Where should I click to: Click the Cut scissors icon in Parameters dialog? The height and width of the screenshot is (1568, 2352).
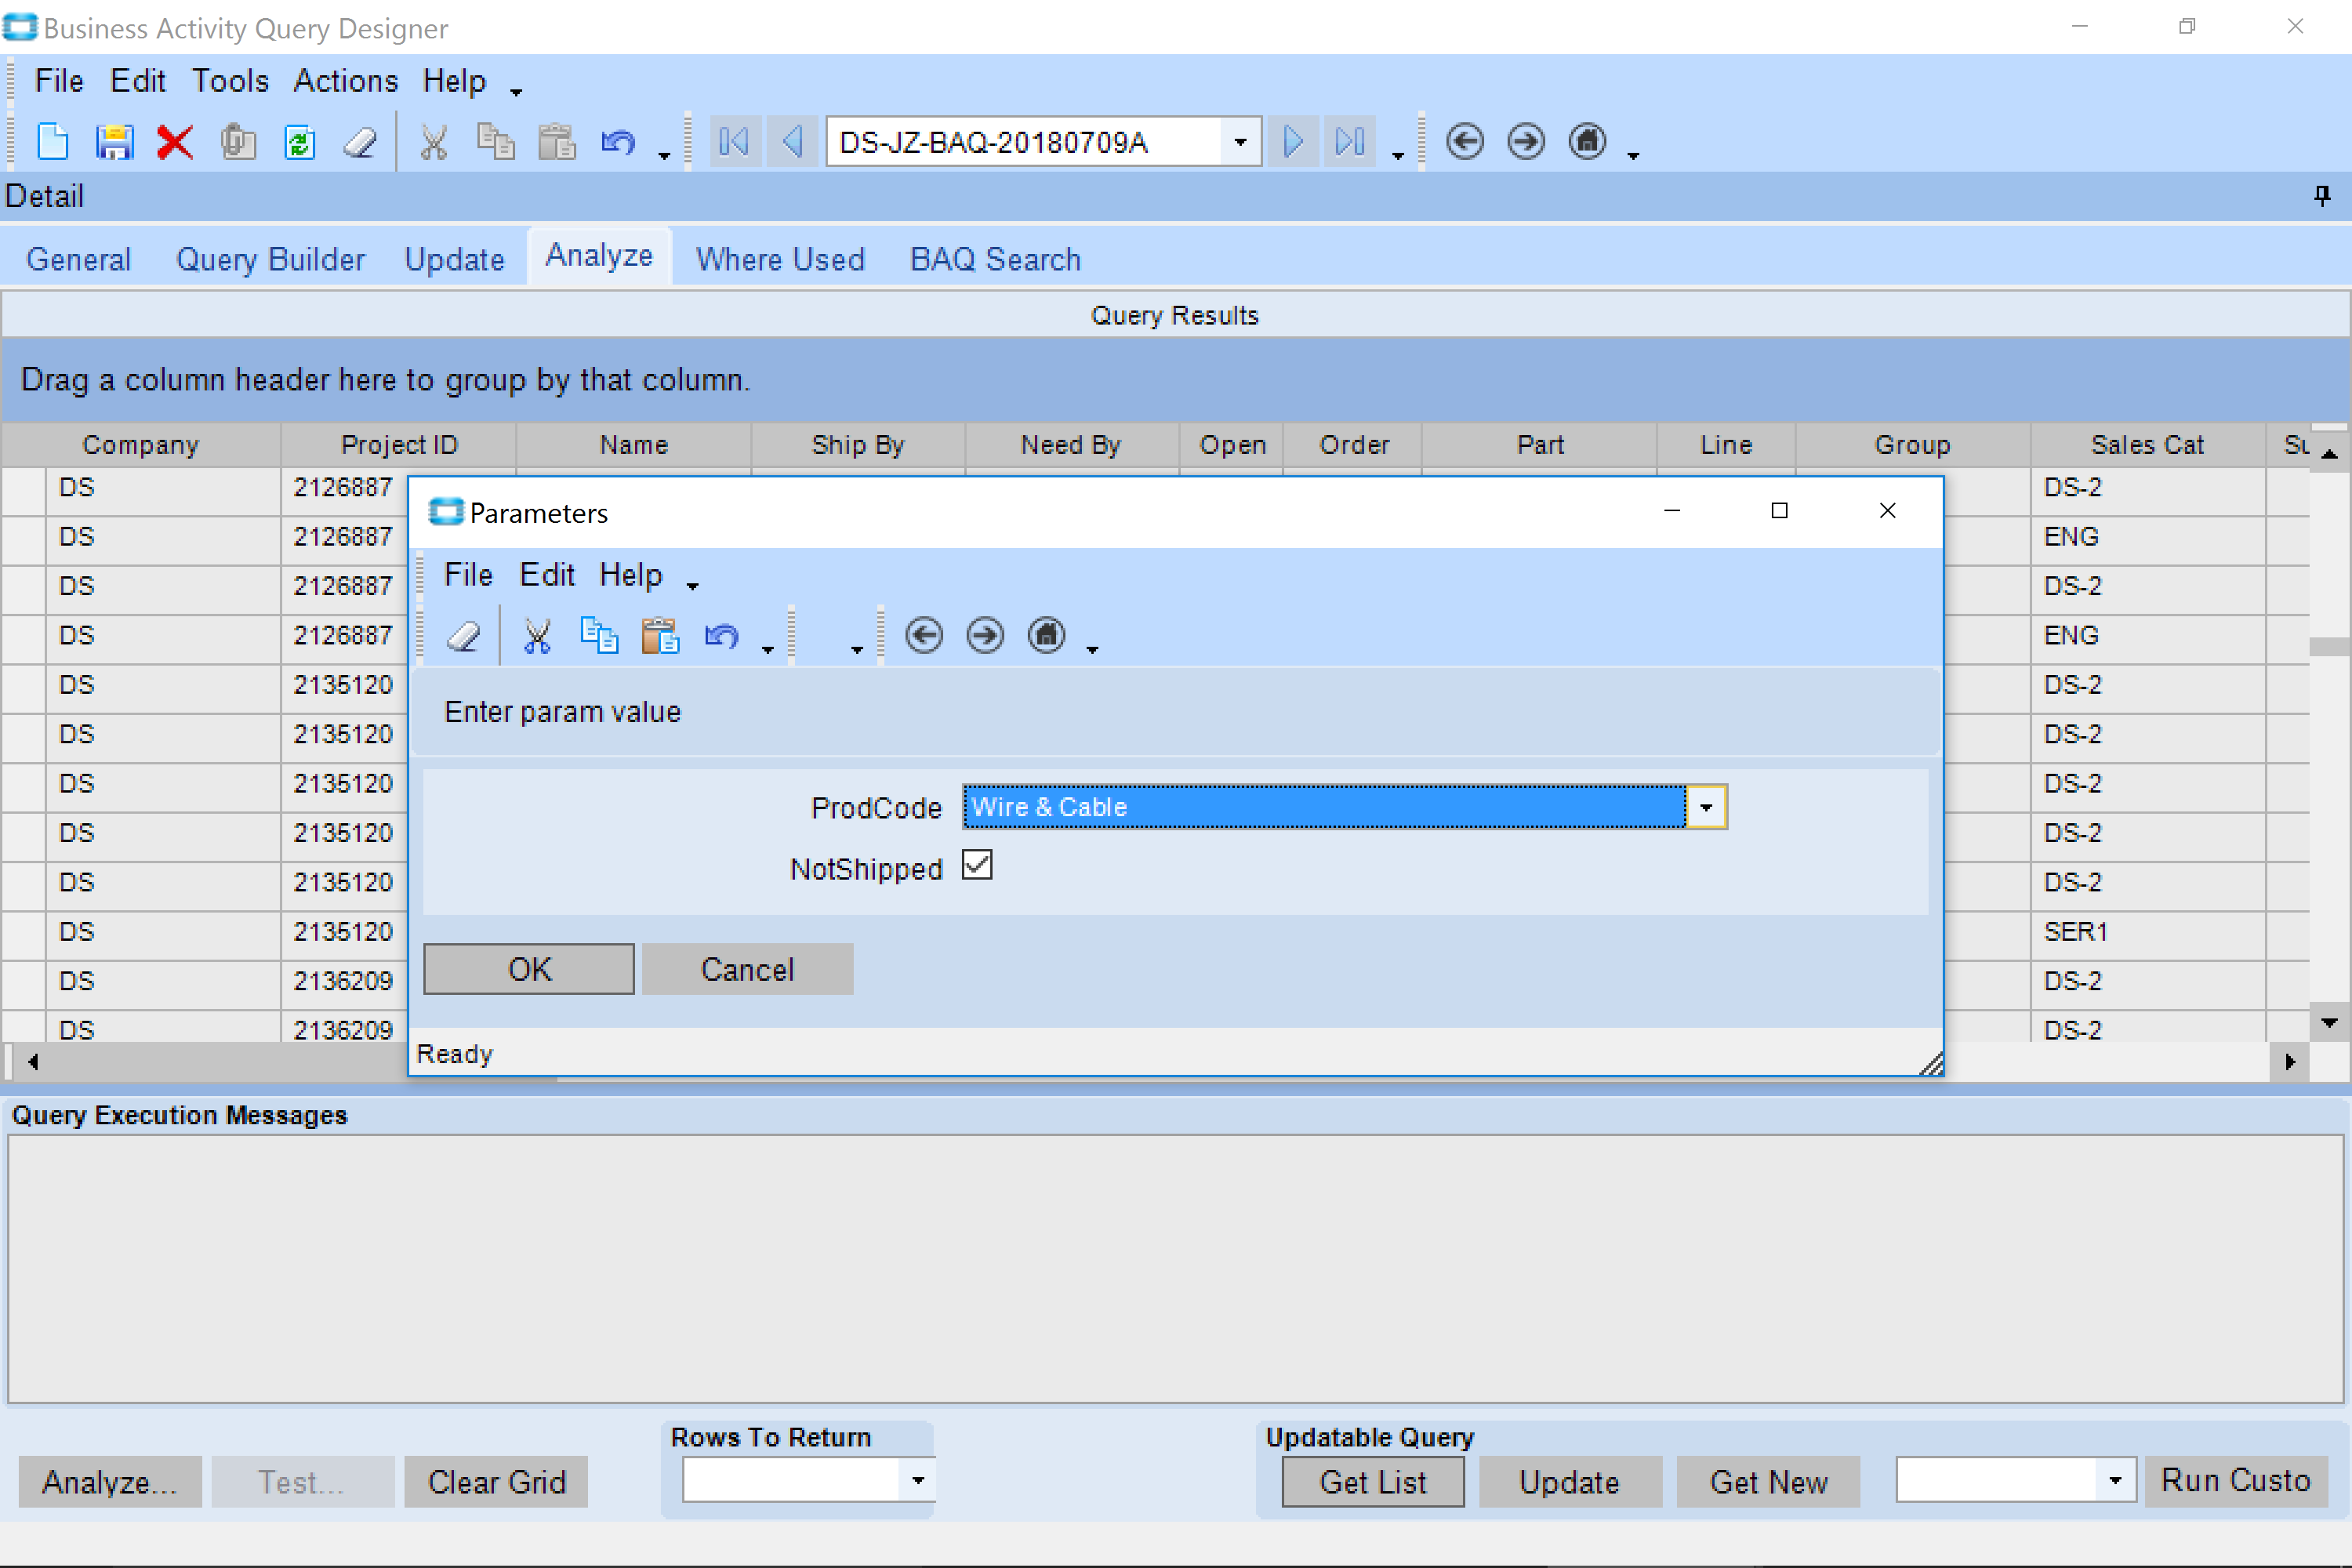(538, 636)
